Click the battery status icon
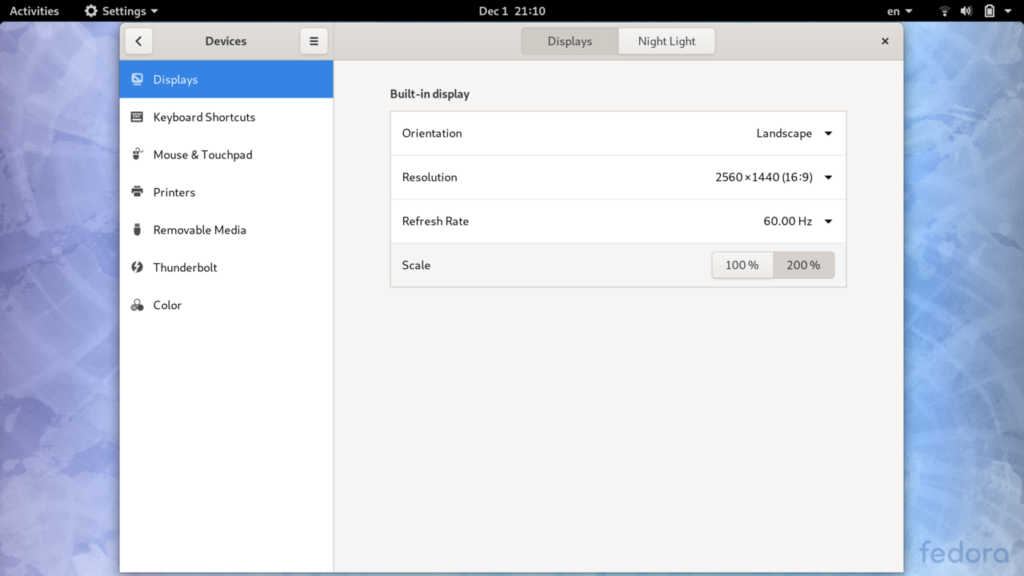Image resolution: width=1024 pixels, height=576 pixels. 989,11
